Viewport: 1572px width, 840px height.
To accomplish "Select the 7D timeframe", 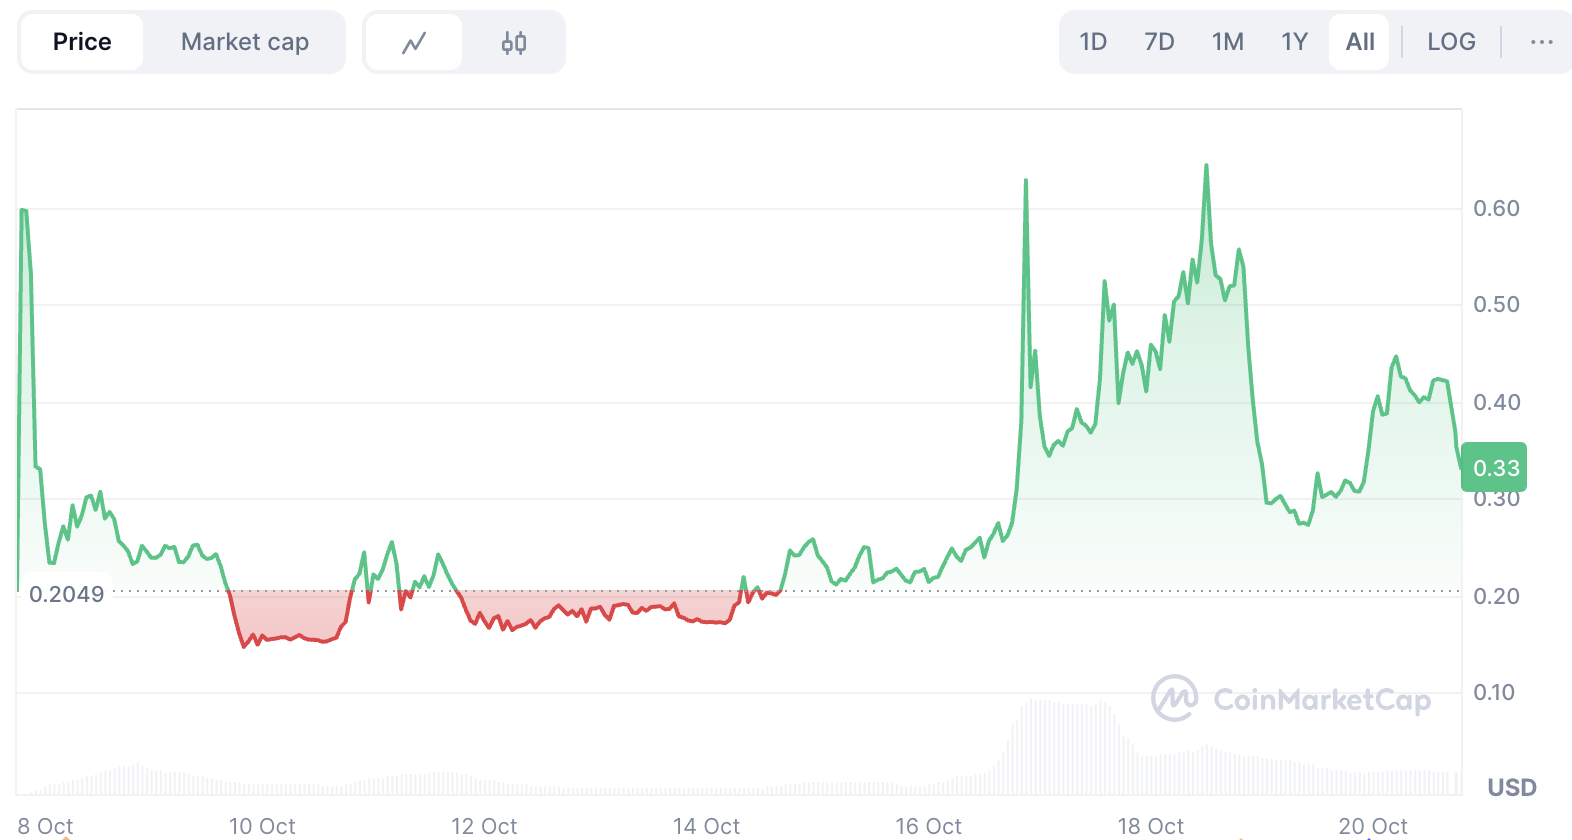I will 1160,41.
